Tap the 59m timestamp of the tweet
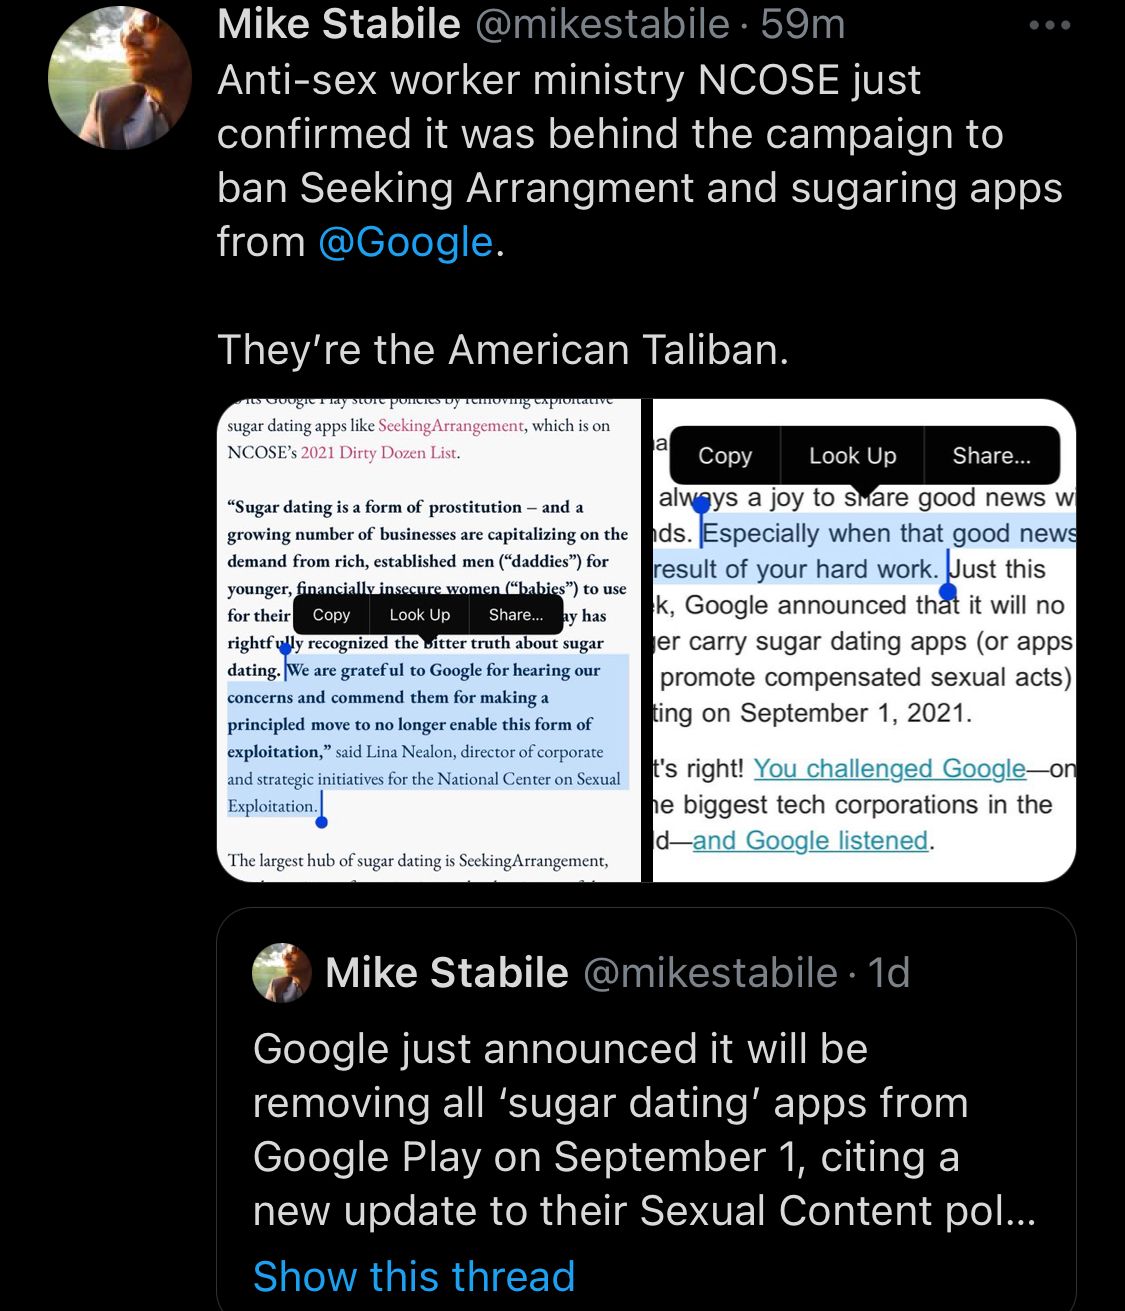Image resolution: width=1125 pixels, height=1311 pixels. 803,24
